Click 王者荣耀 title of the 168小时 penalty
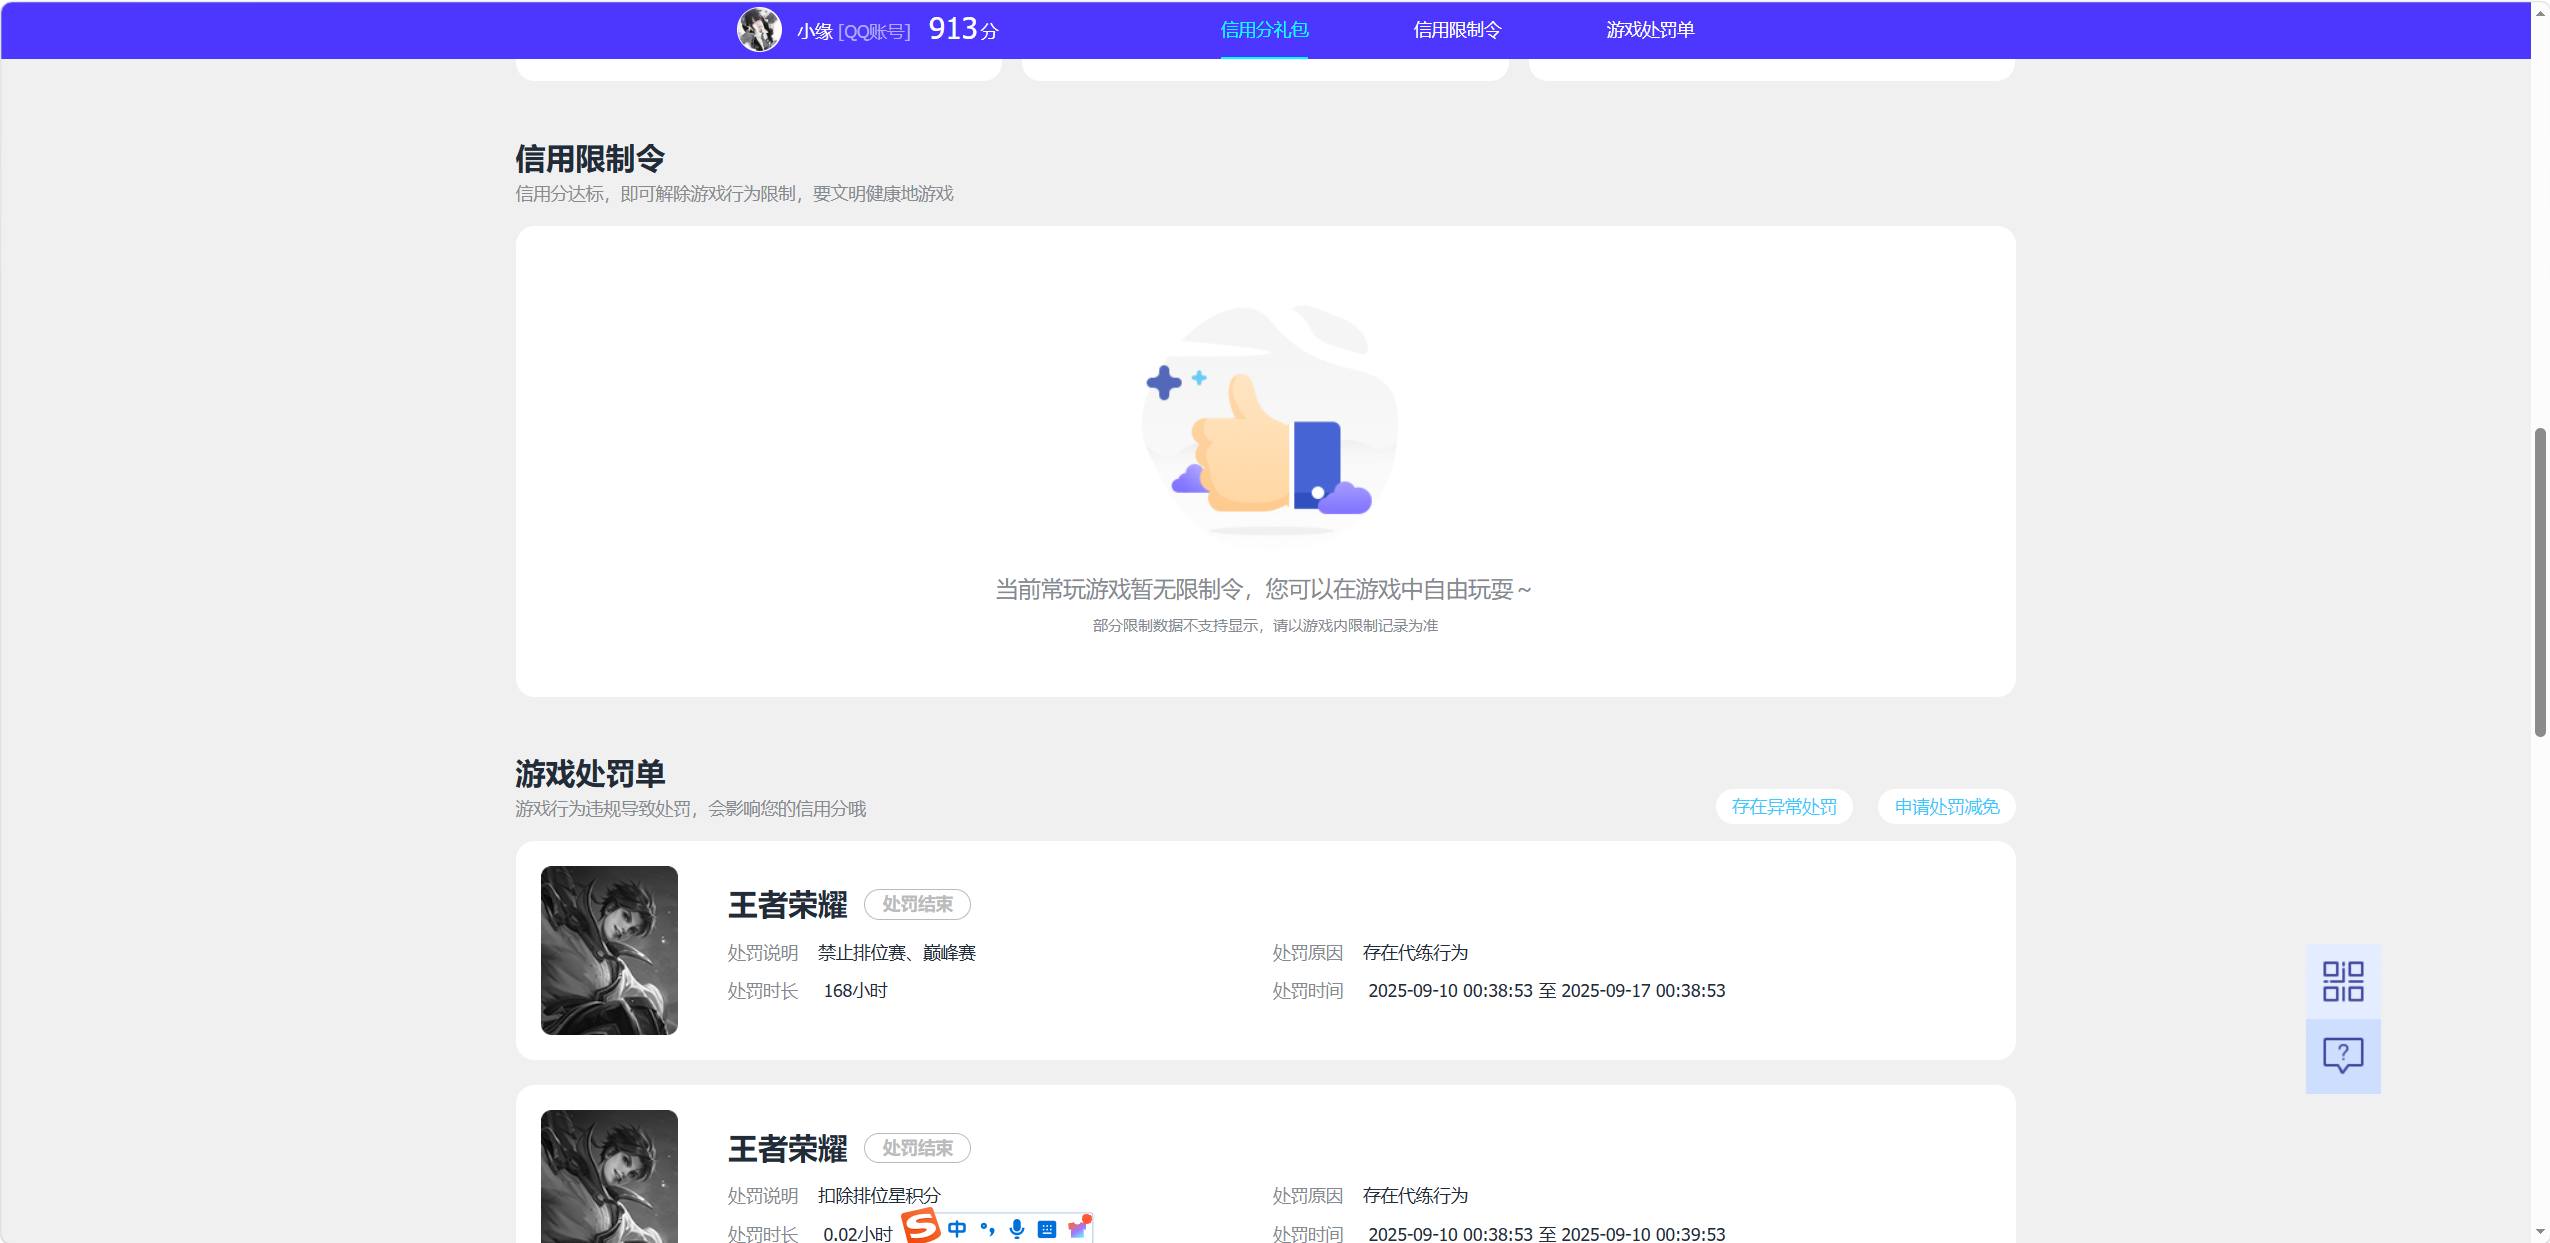Screen dimensions: 2550x1243 [787, 904]
